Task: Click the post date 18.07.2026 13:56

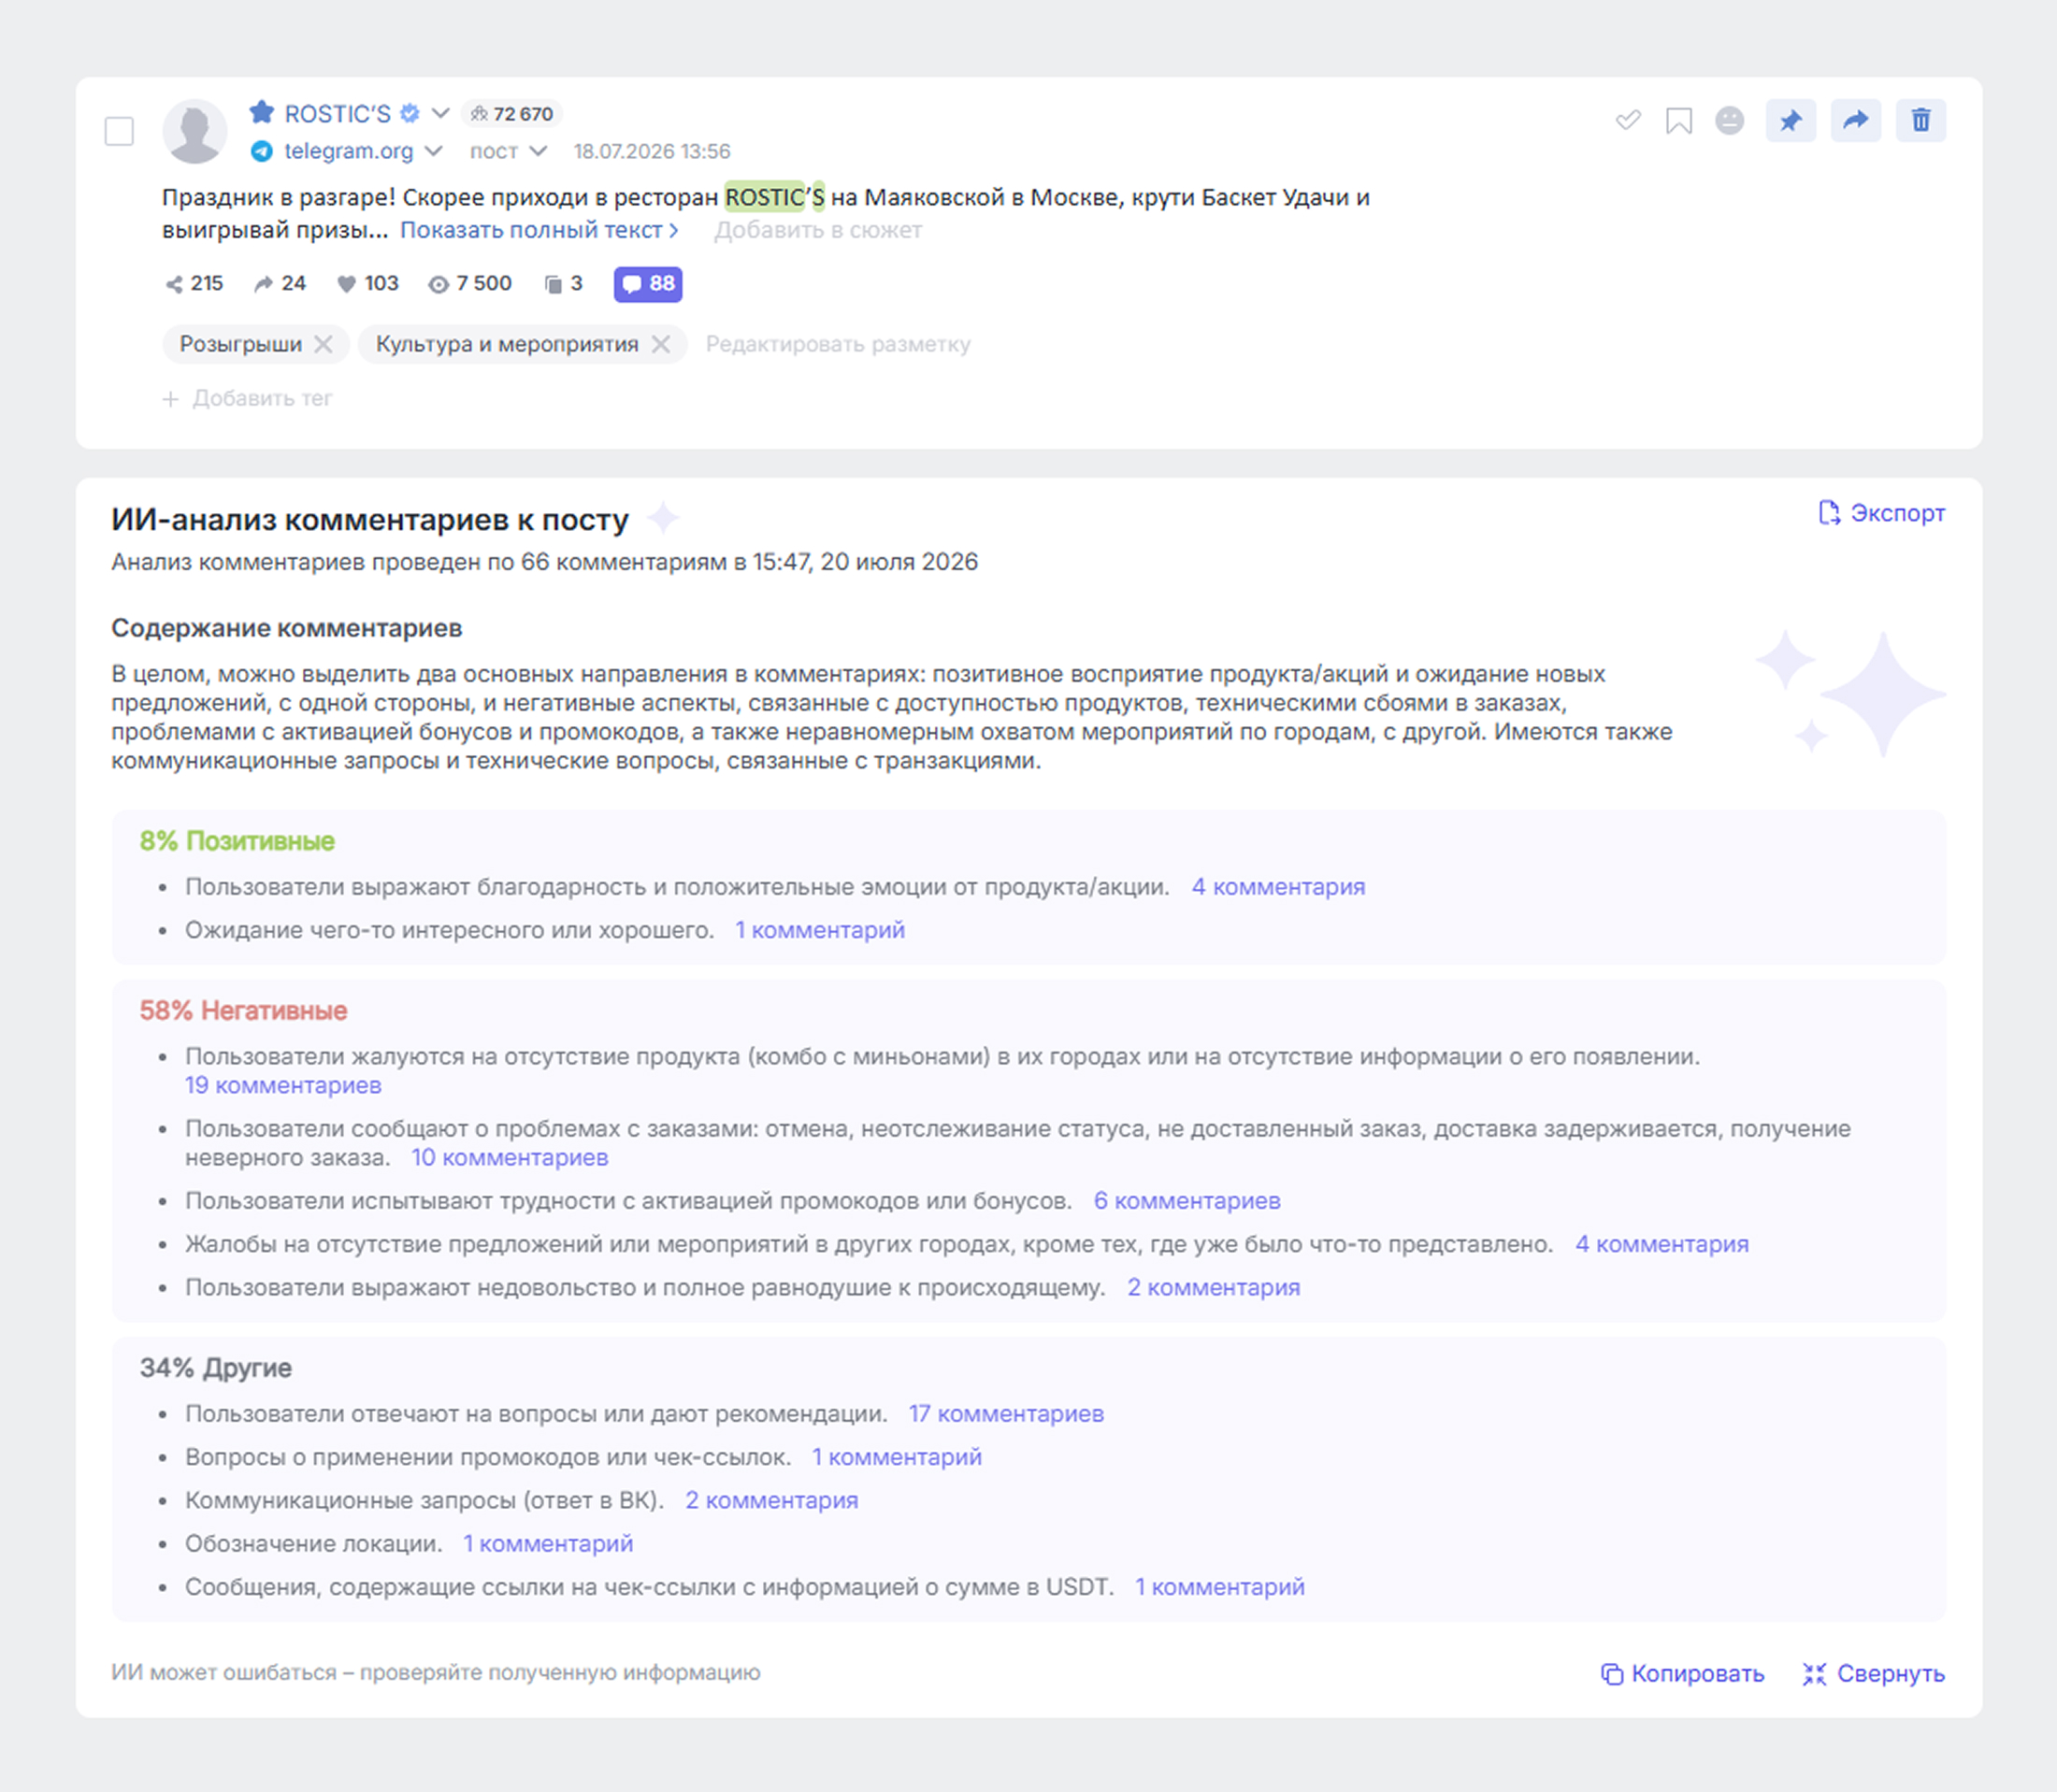Action: (652, 151)
